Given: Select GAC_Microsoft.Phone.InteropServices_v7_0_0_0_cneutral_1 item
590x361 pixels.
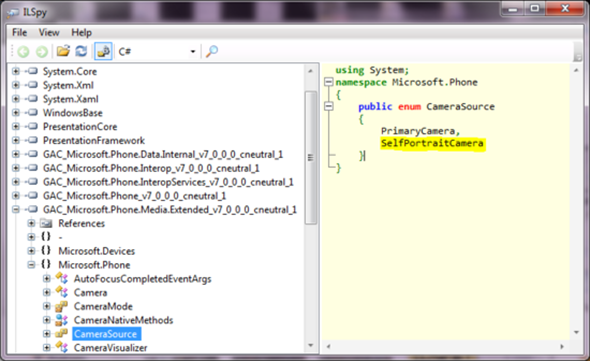Looking at the screenshot, I should click(168, 182).
